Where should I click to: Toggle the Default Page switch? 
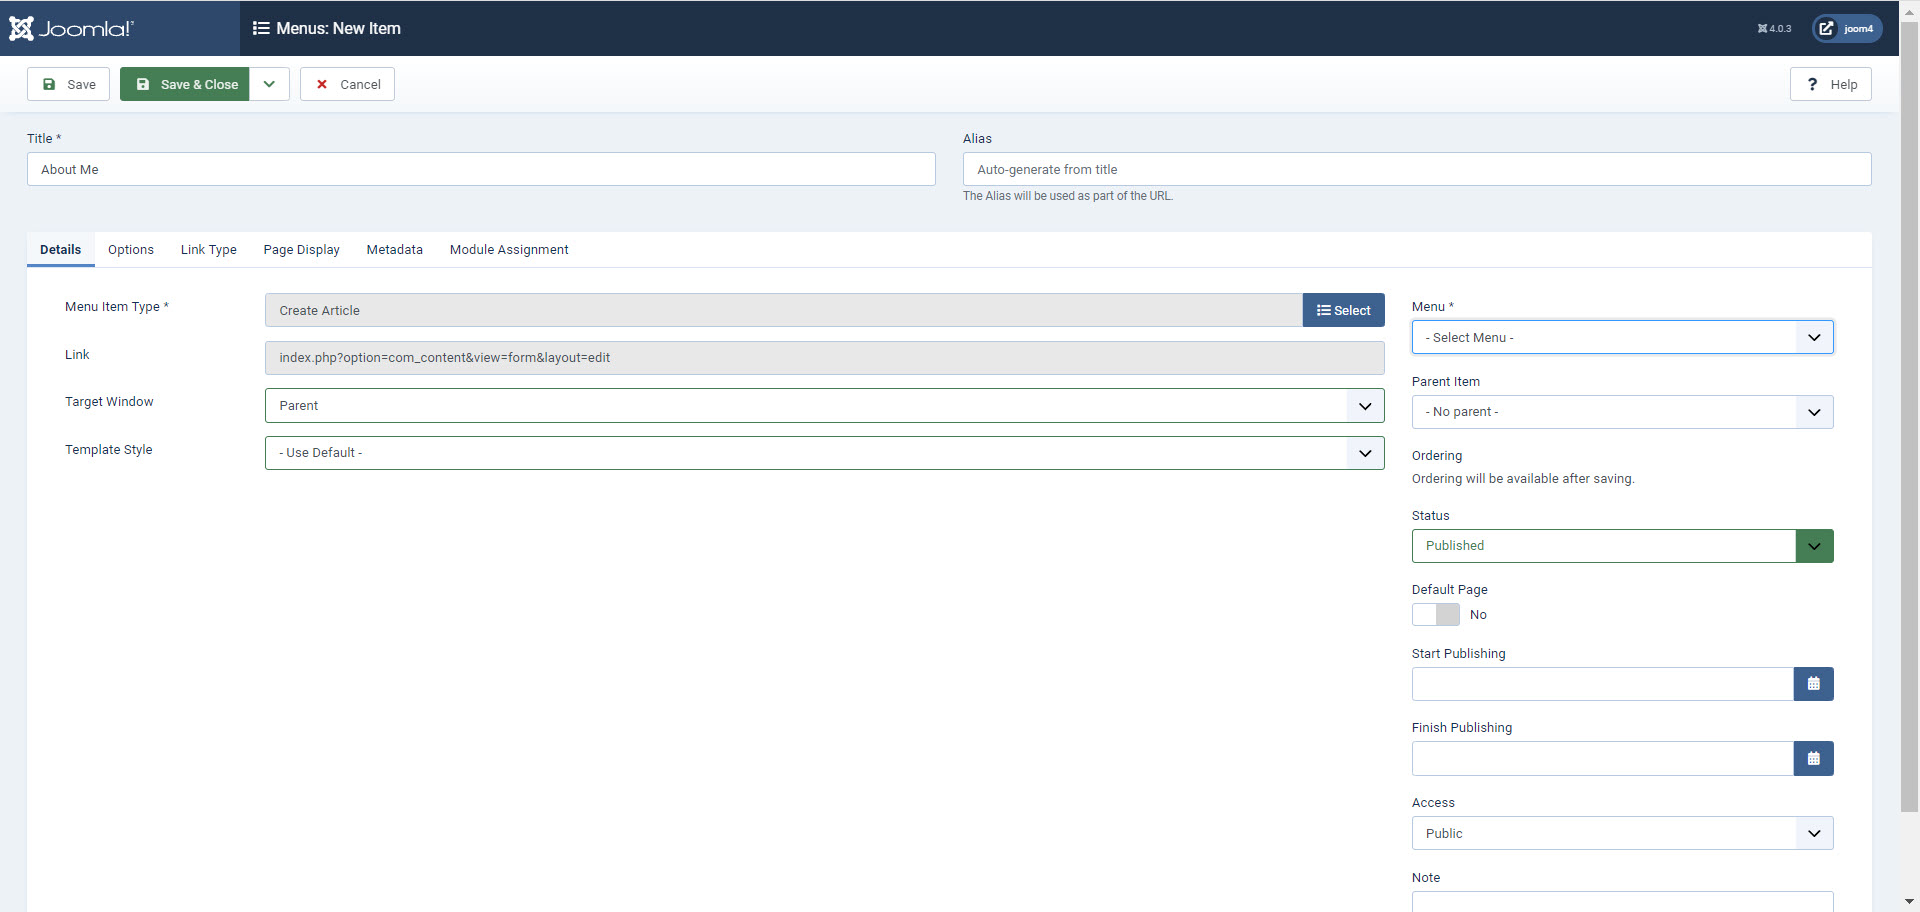point(1435,614)
